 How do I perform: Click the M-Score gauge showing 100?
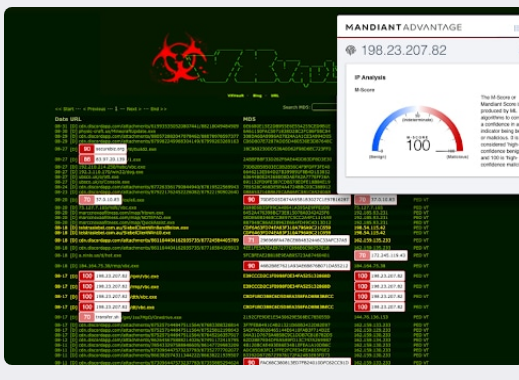(x=418, y=132)
